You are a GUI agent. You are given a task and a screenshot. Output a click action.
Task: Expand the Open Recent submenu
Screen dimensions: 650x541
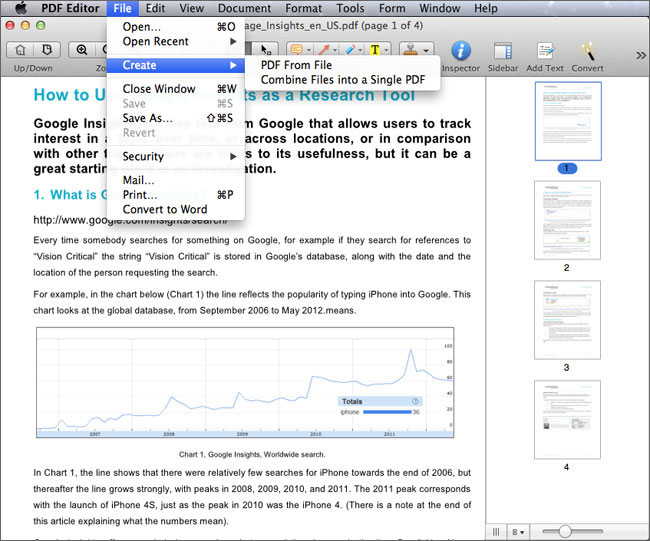pos(176,41)
